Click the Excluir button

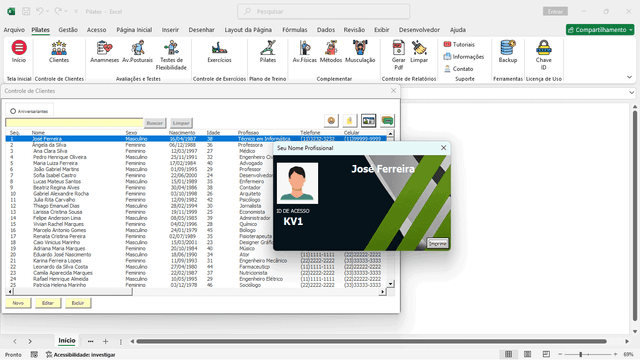(x=78, y=303)
